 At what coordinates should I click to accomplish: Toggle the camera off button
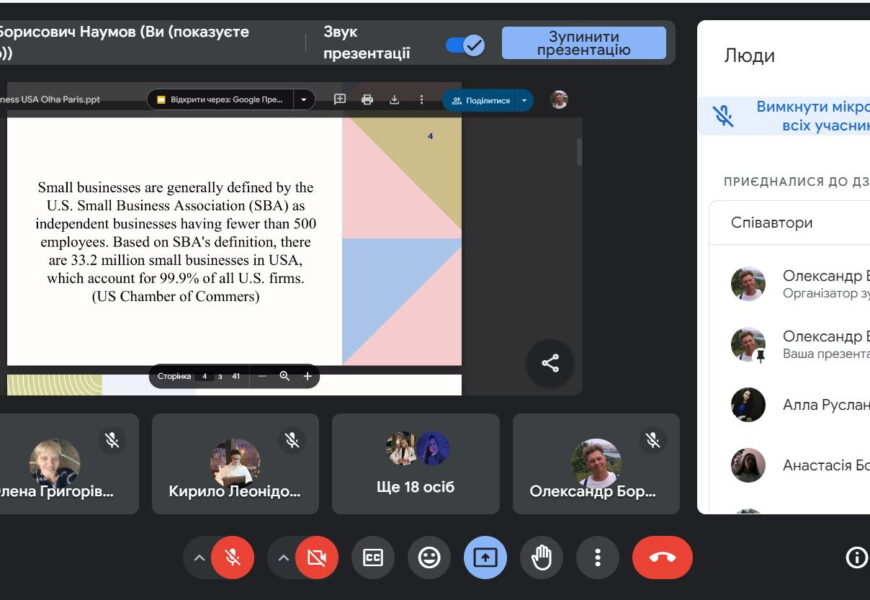[317, 558]
